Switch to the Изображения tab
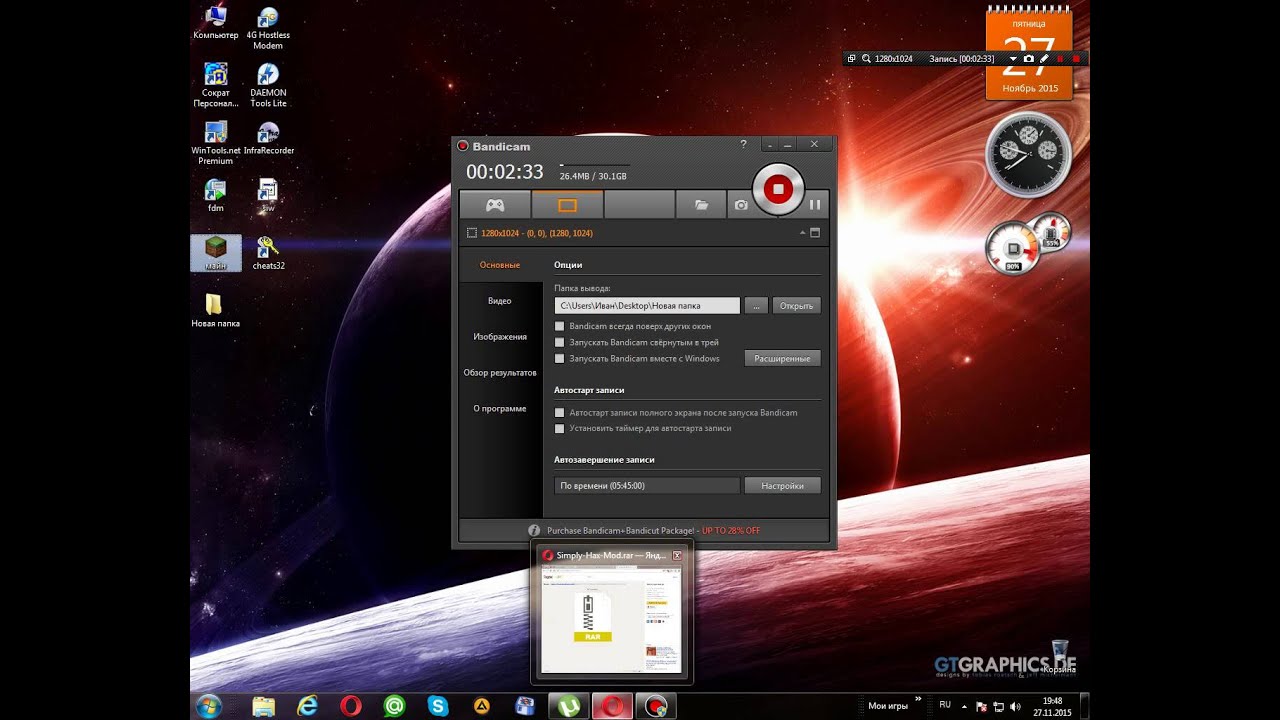The width and height of the screenshot is (1280, 720). click(x=500, y=337)
